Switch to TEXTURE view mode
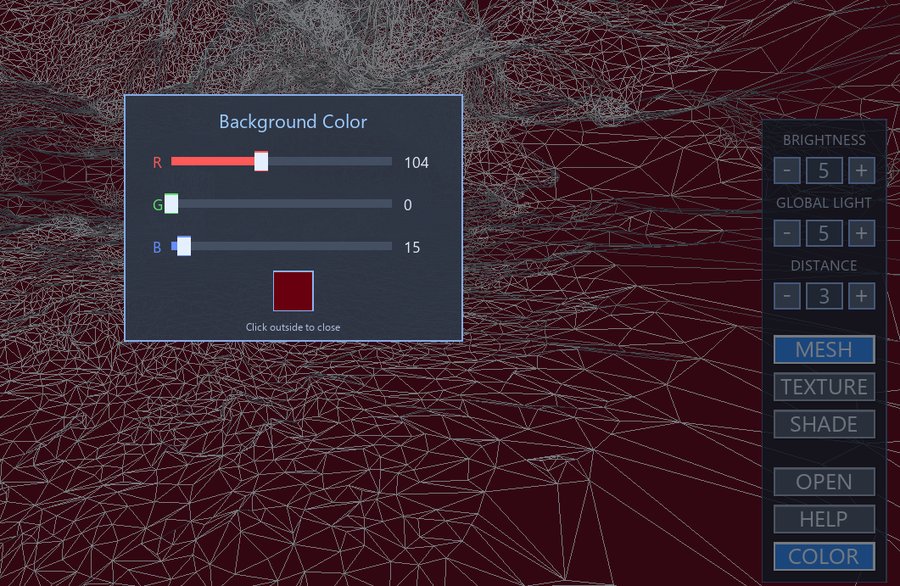 824,387
